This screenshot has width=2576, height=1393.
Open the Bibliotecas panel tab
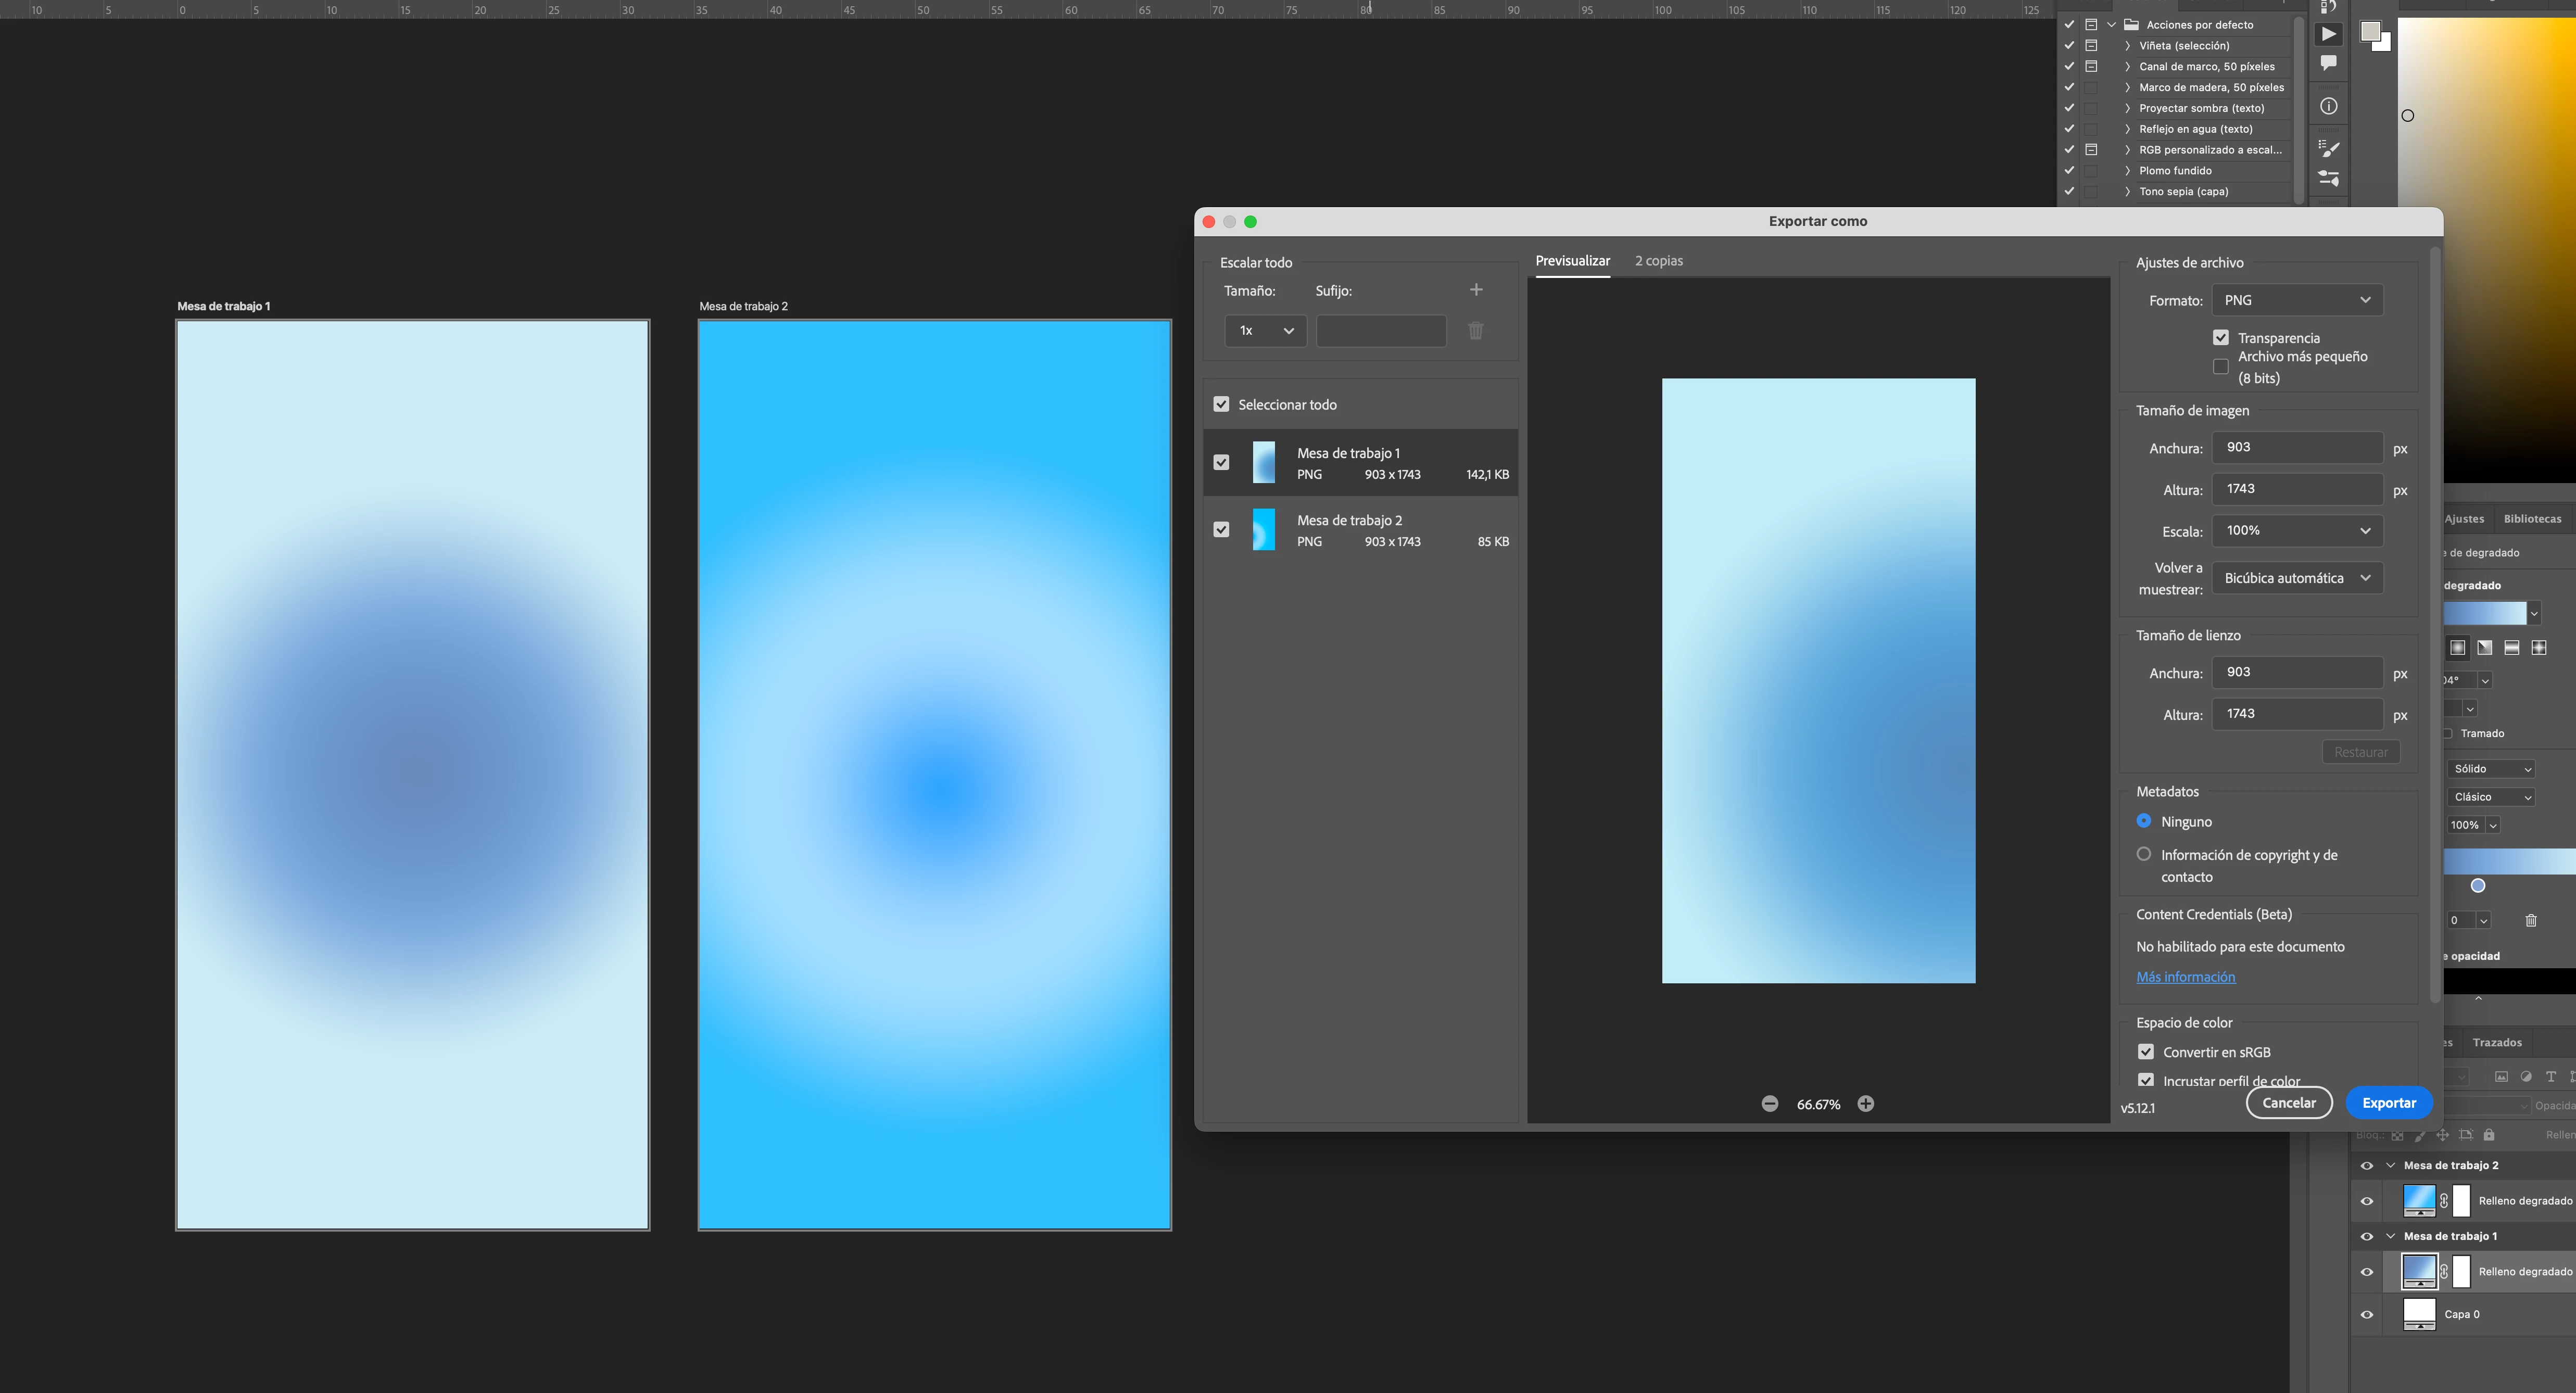point(2532,519)
